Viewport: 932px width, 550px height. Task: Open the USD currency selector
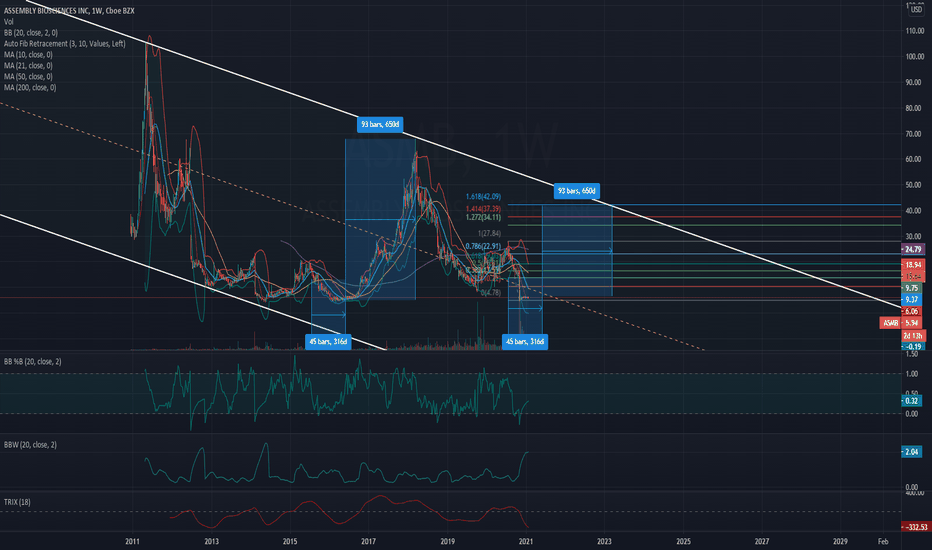[917, 9]
